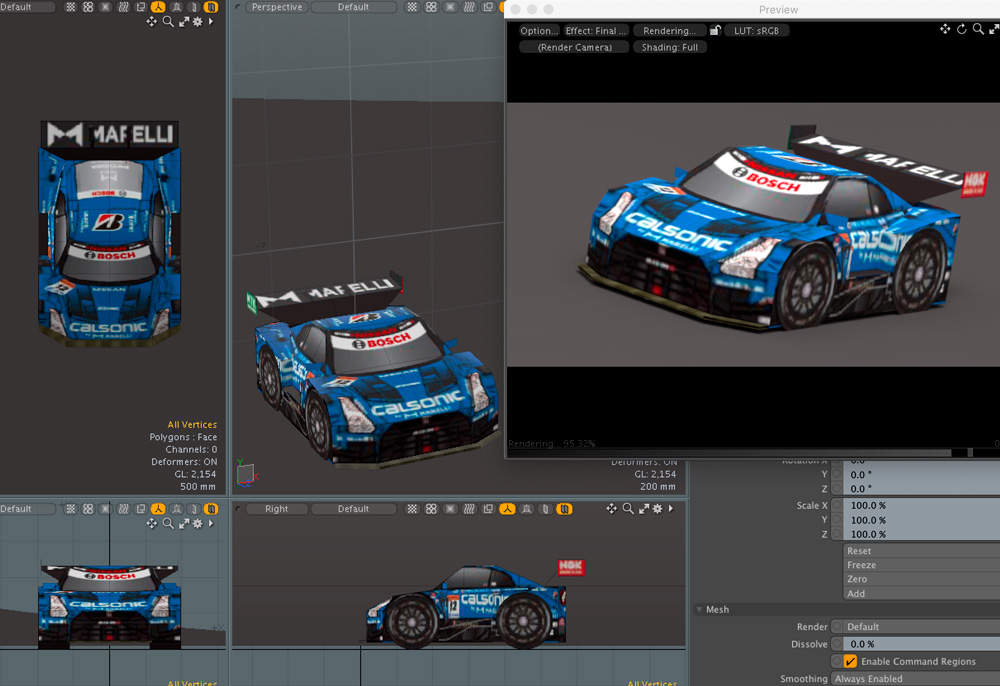Adjust the Scale X 100.0 % field
1000x686 pixels.
(921, 505)
